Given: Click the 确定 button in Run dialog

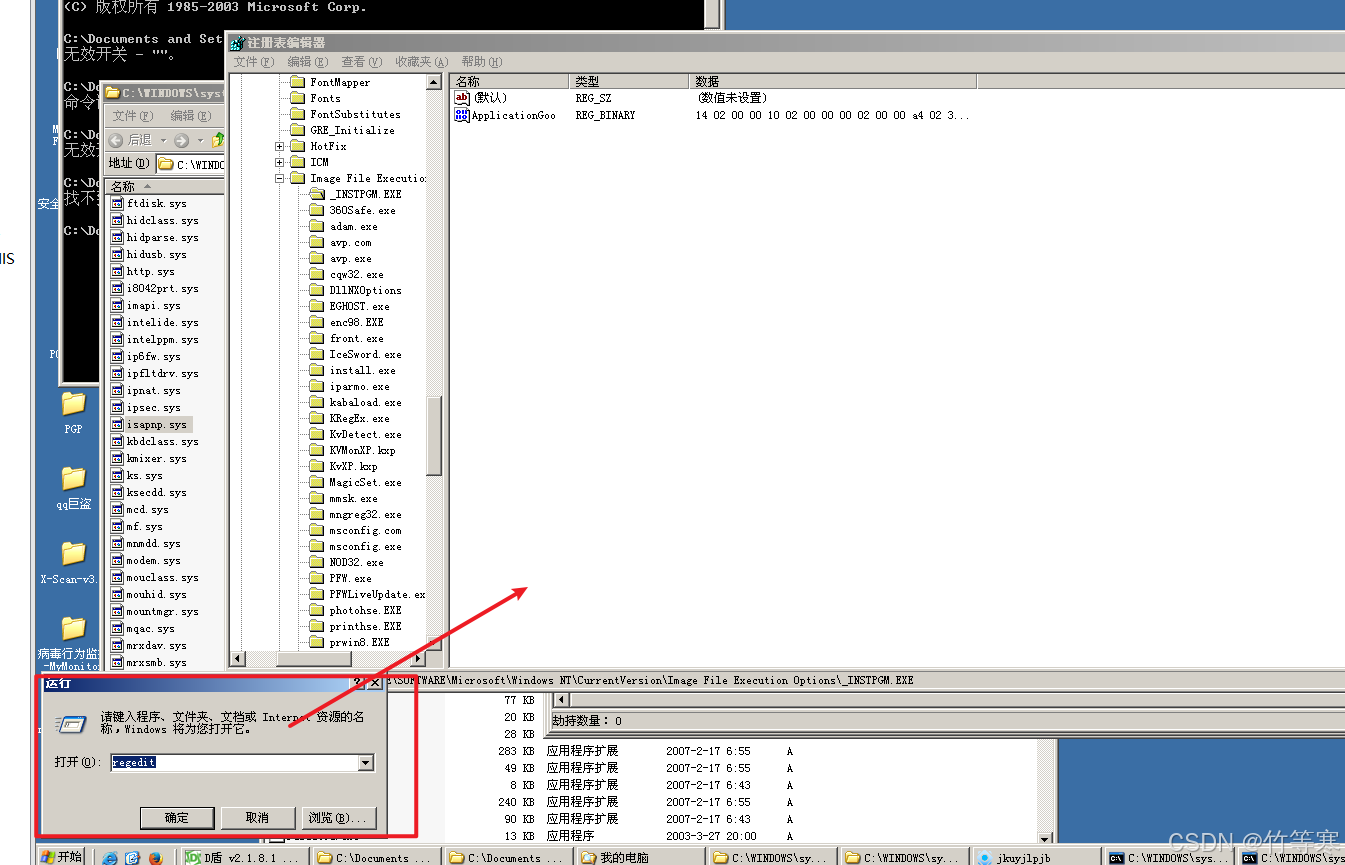Looking at the screenshot, I should coord(177,817).
